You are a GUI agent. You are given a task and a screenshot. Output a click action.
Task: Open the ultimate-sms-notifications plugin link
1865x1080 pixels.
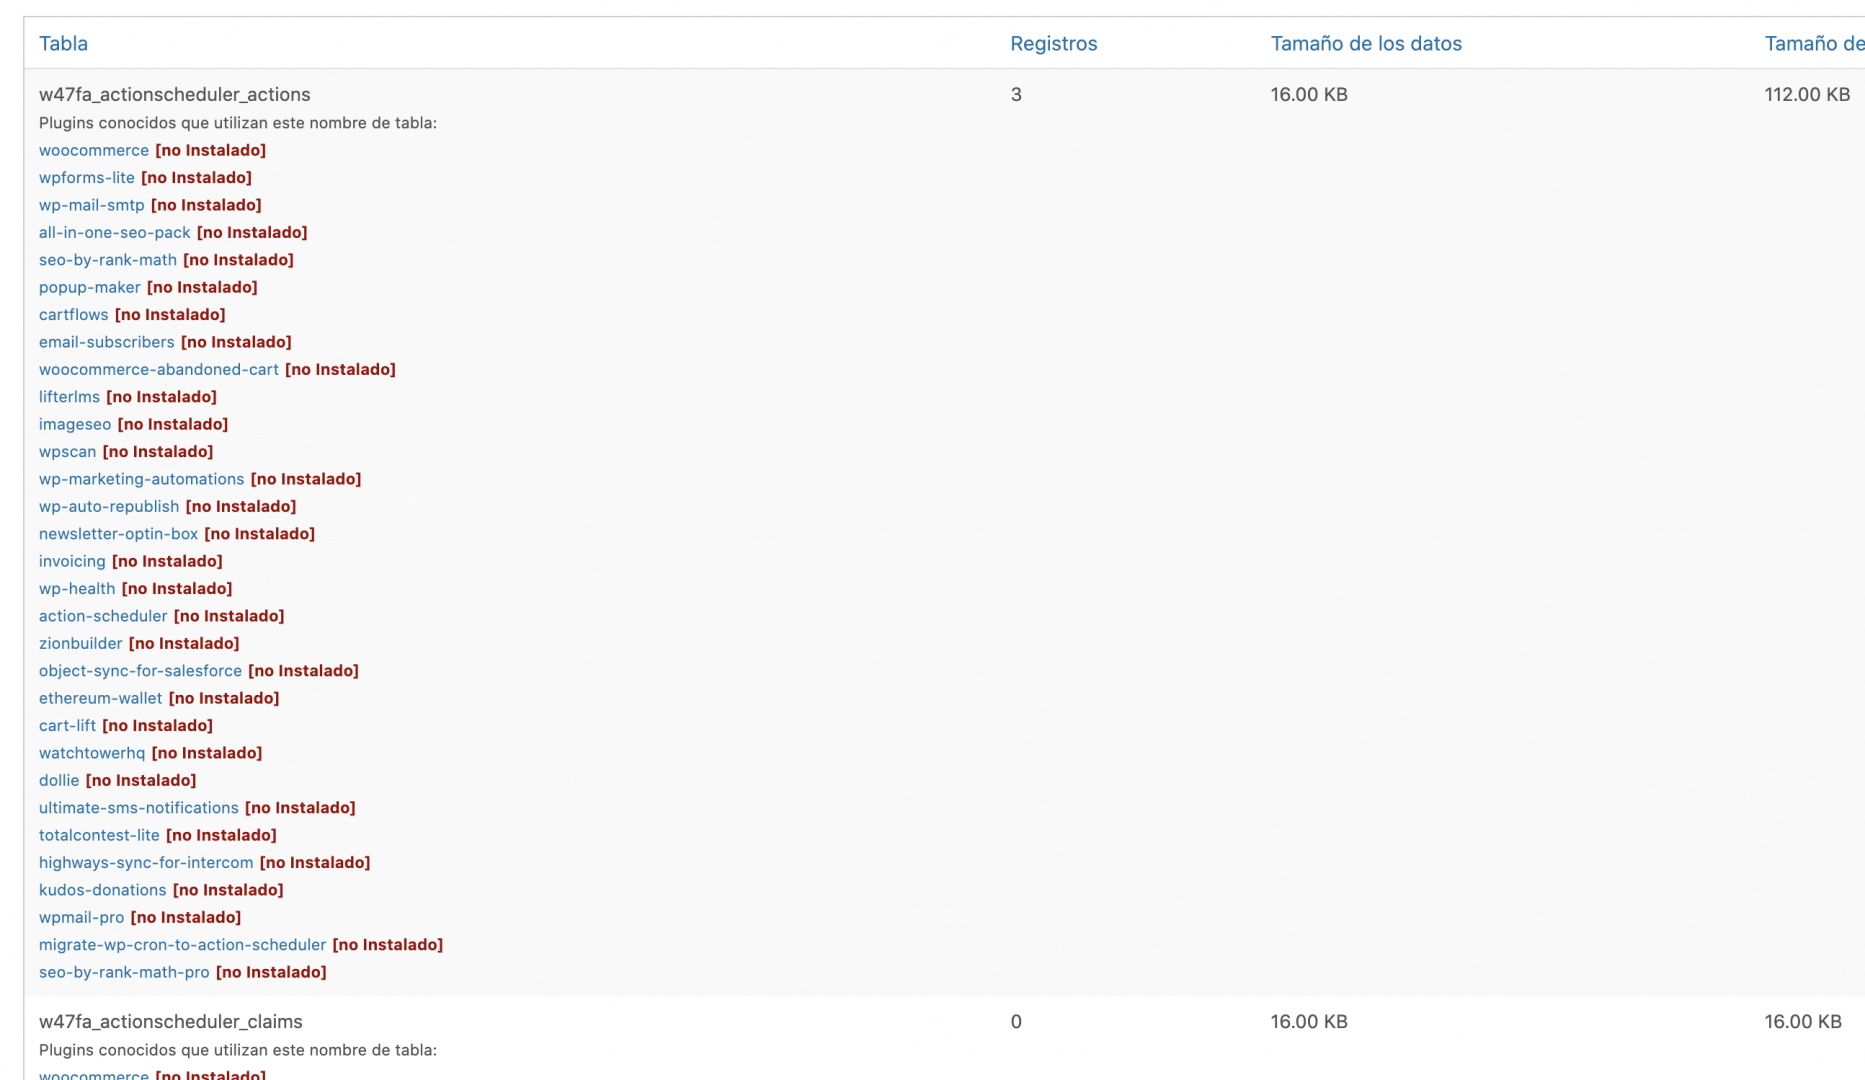[x=139, y=808]
